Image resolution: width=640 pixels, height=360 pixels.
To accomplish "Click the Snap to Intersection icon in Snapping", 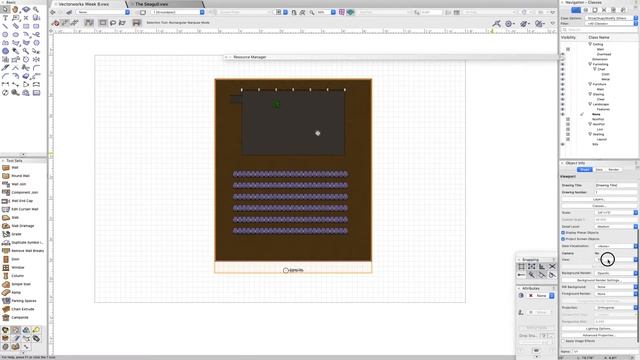I will (x=552, y=267).
